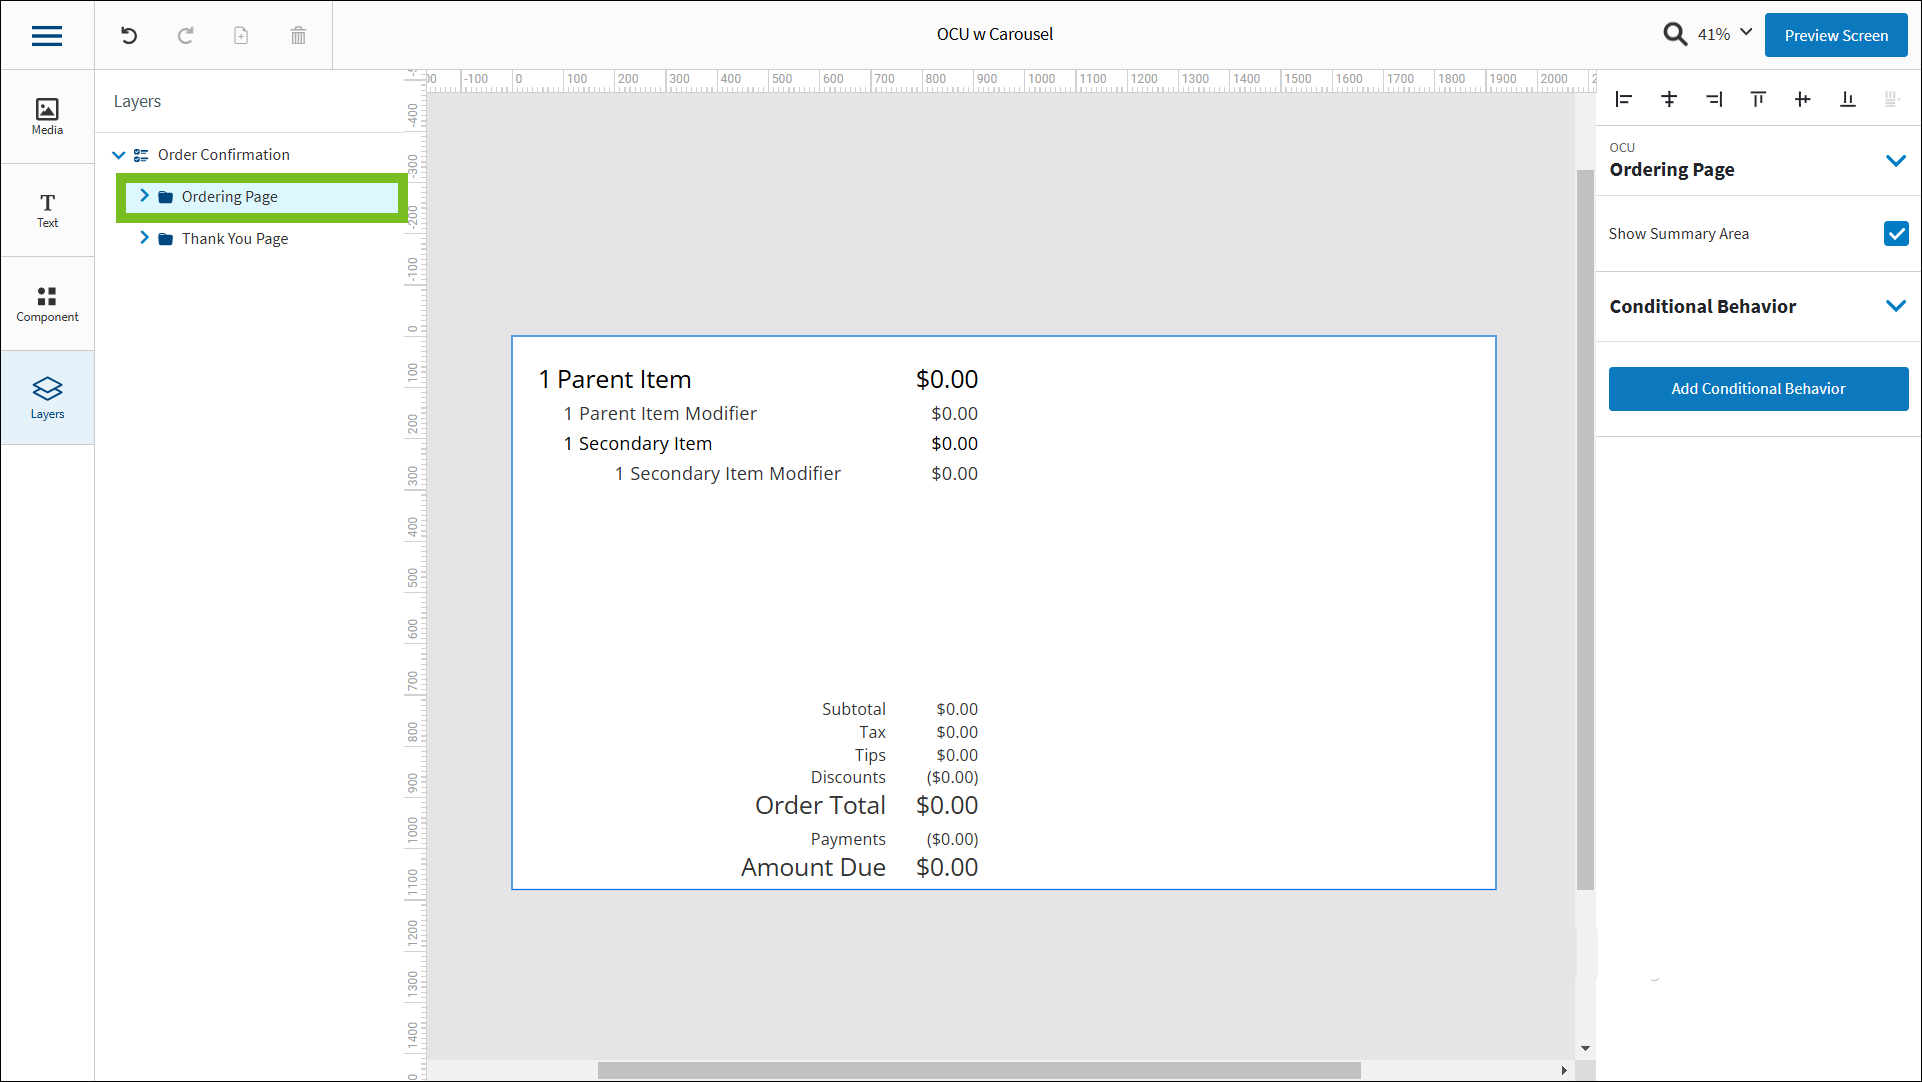Expand the Ordering Page layer group
This screenshot has width=1922, height=1082.
[145, 196]
